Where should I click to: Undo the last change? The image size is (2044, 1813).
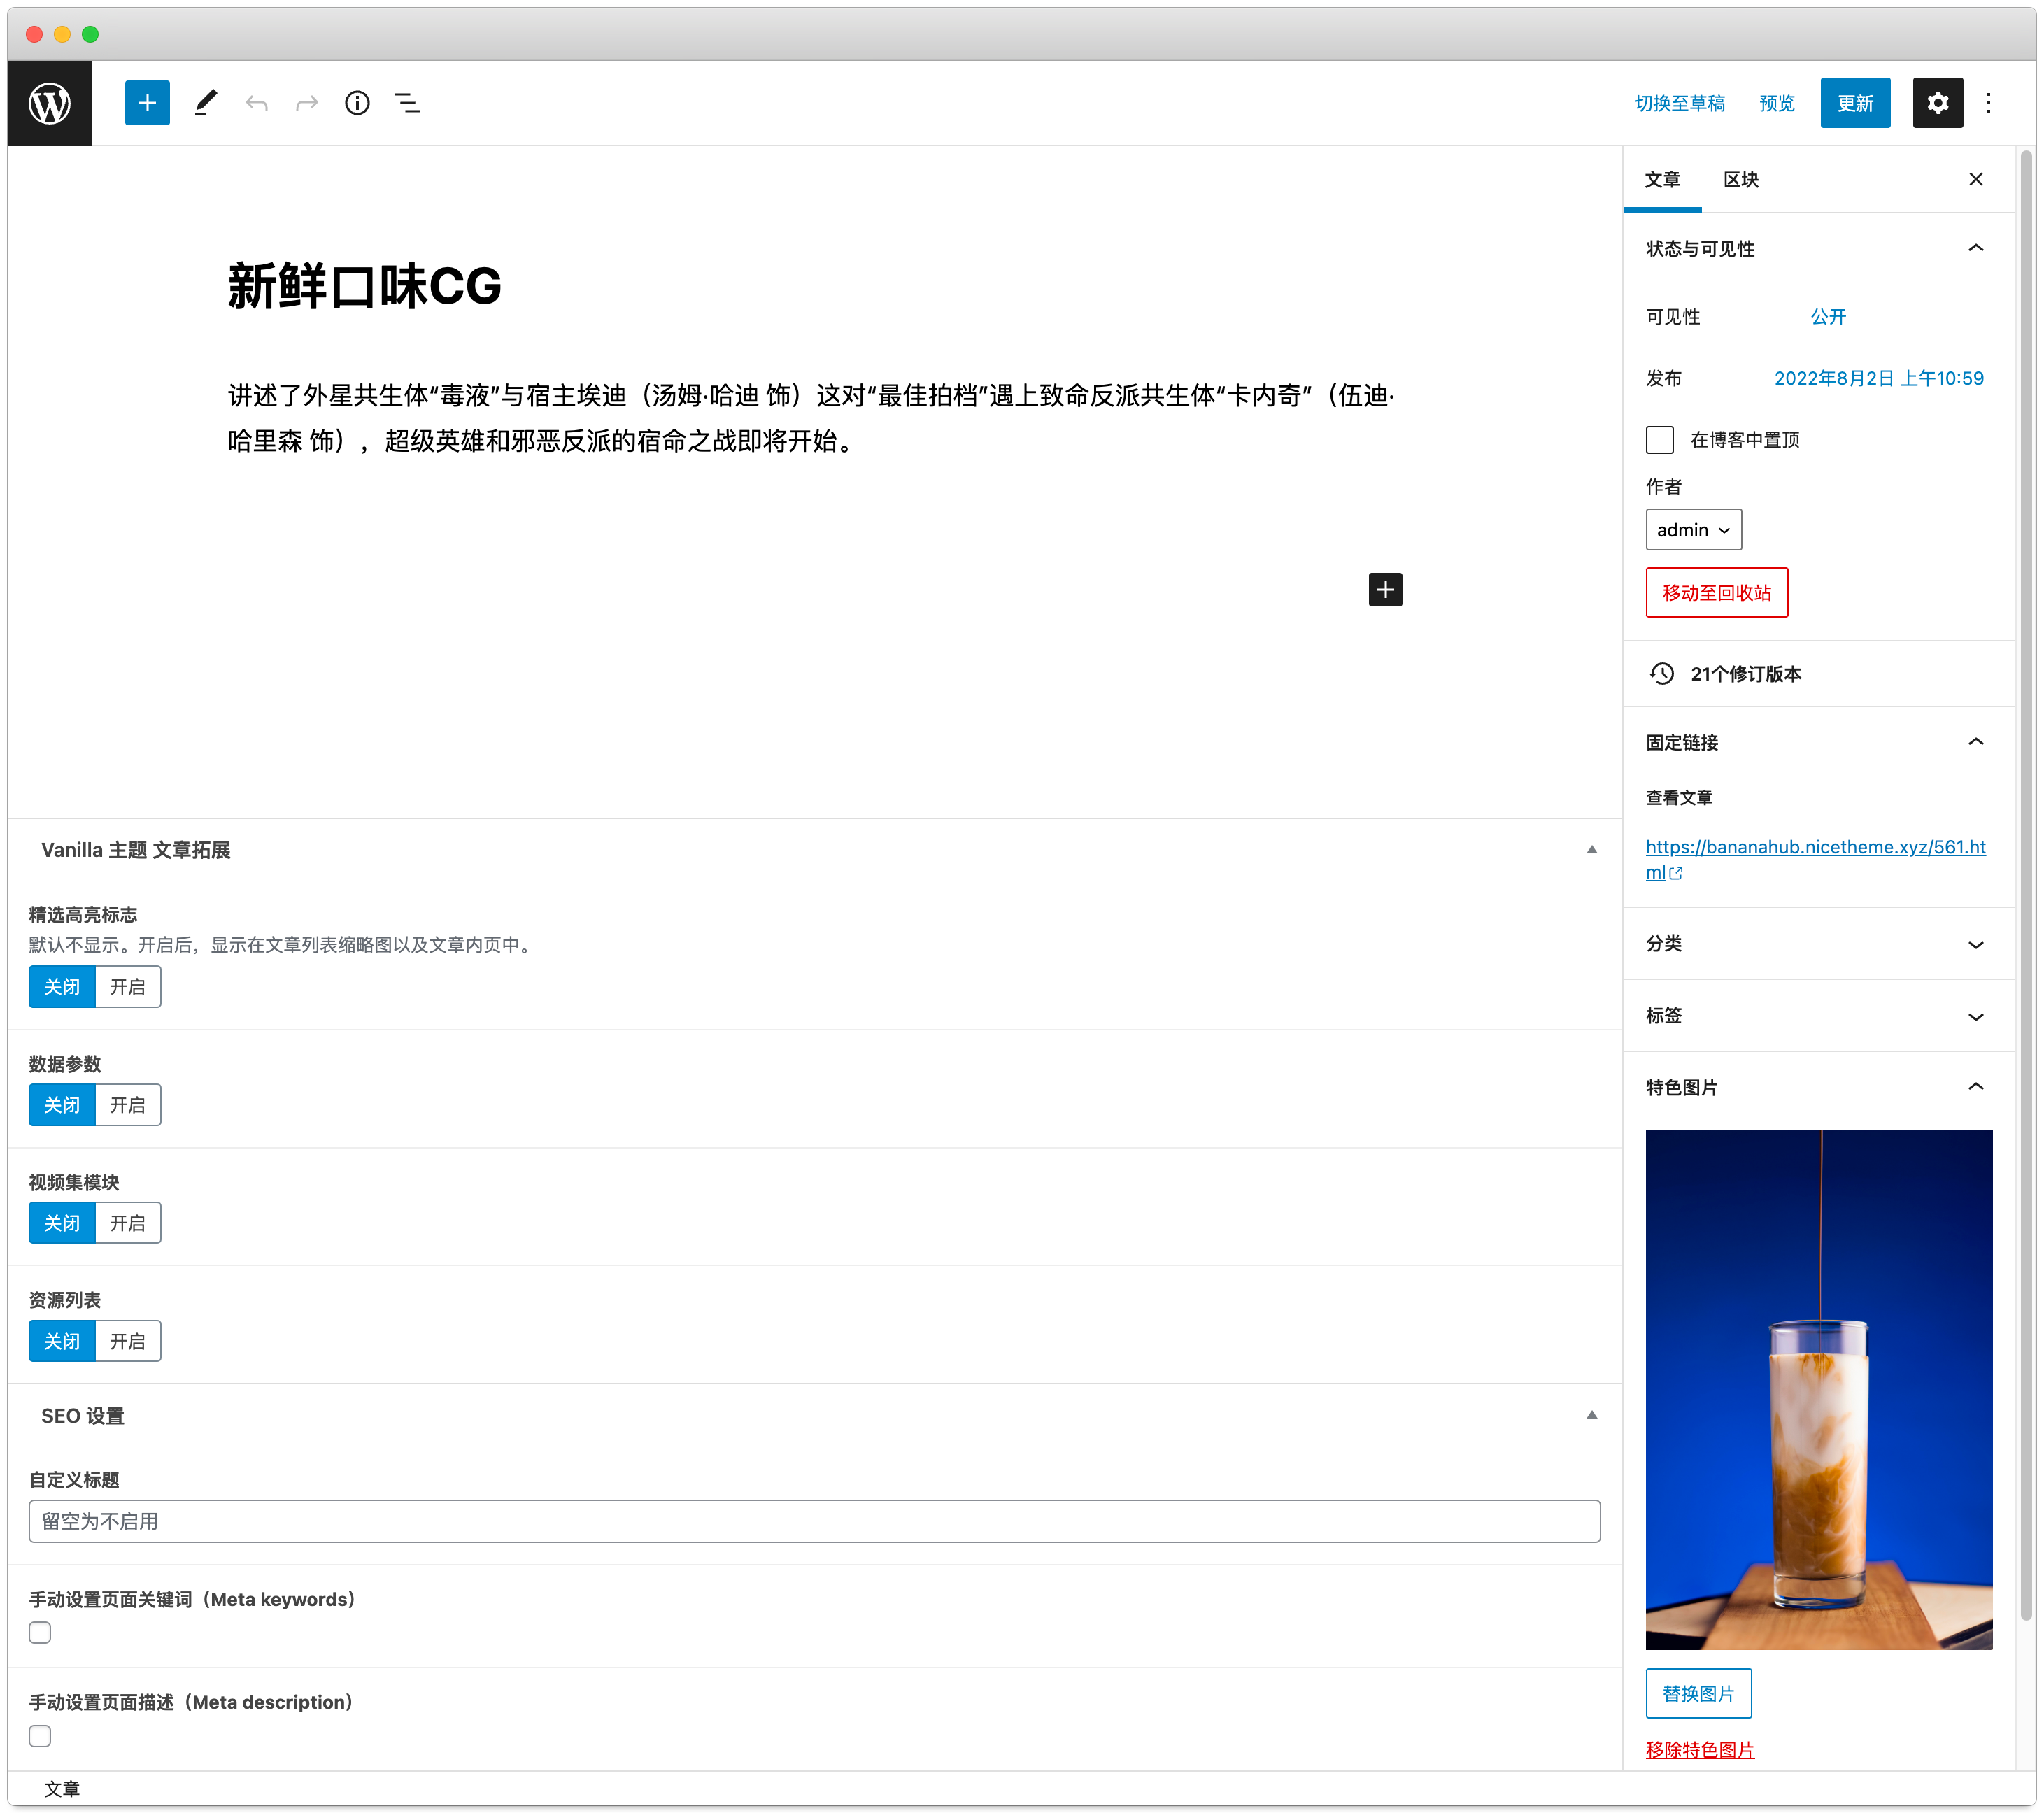pyautogui.click(x=257, y=103)
